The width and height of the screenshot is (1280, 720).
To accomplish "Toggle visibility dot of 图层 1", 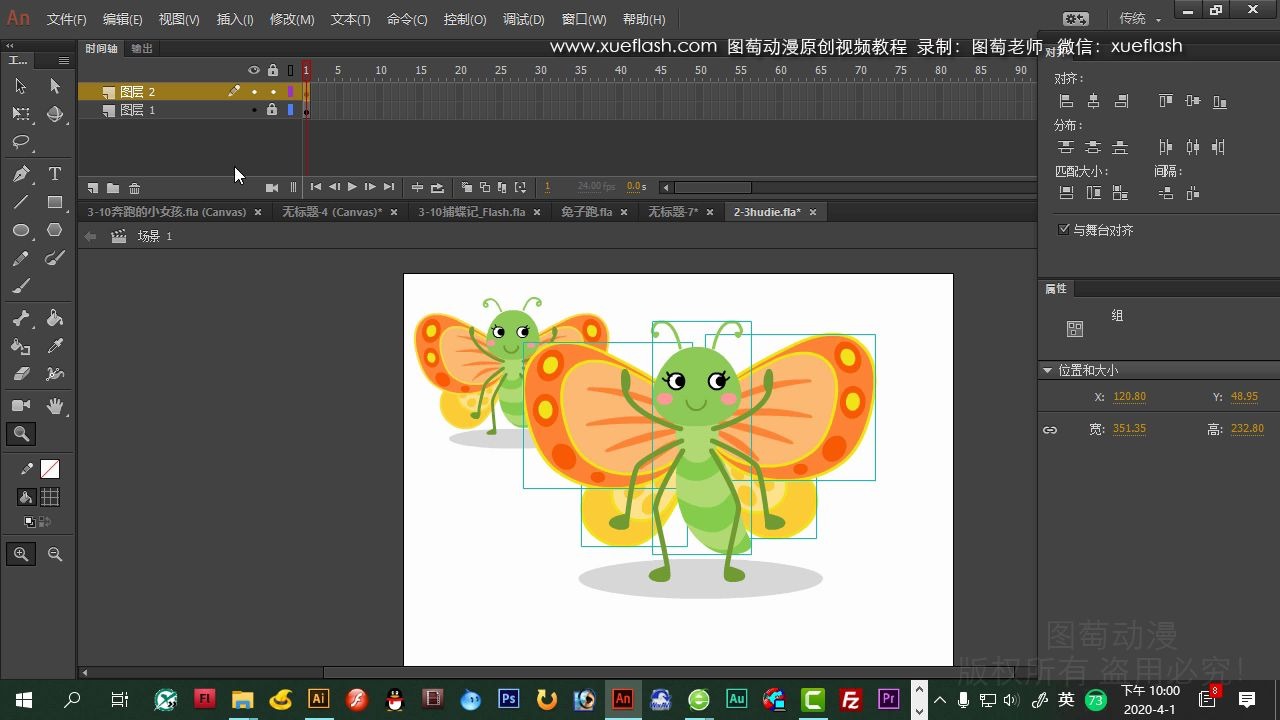I will (254, 110).
